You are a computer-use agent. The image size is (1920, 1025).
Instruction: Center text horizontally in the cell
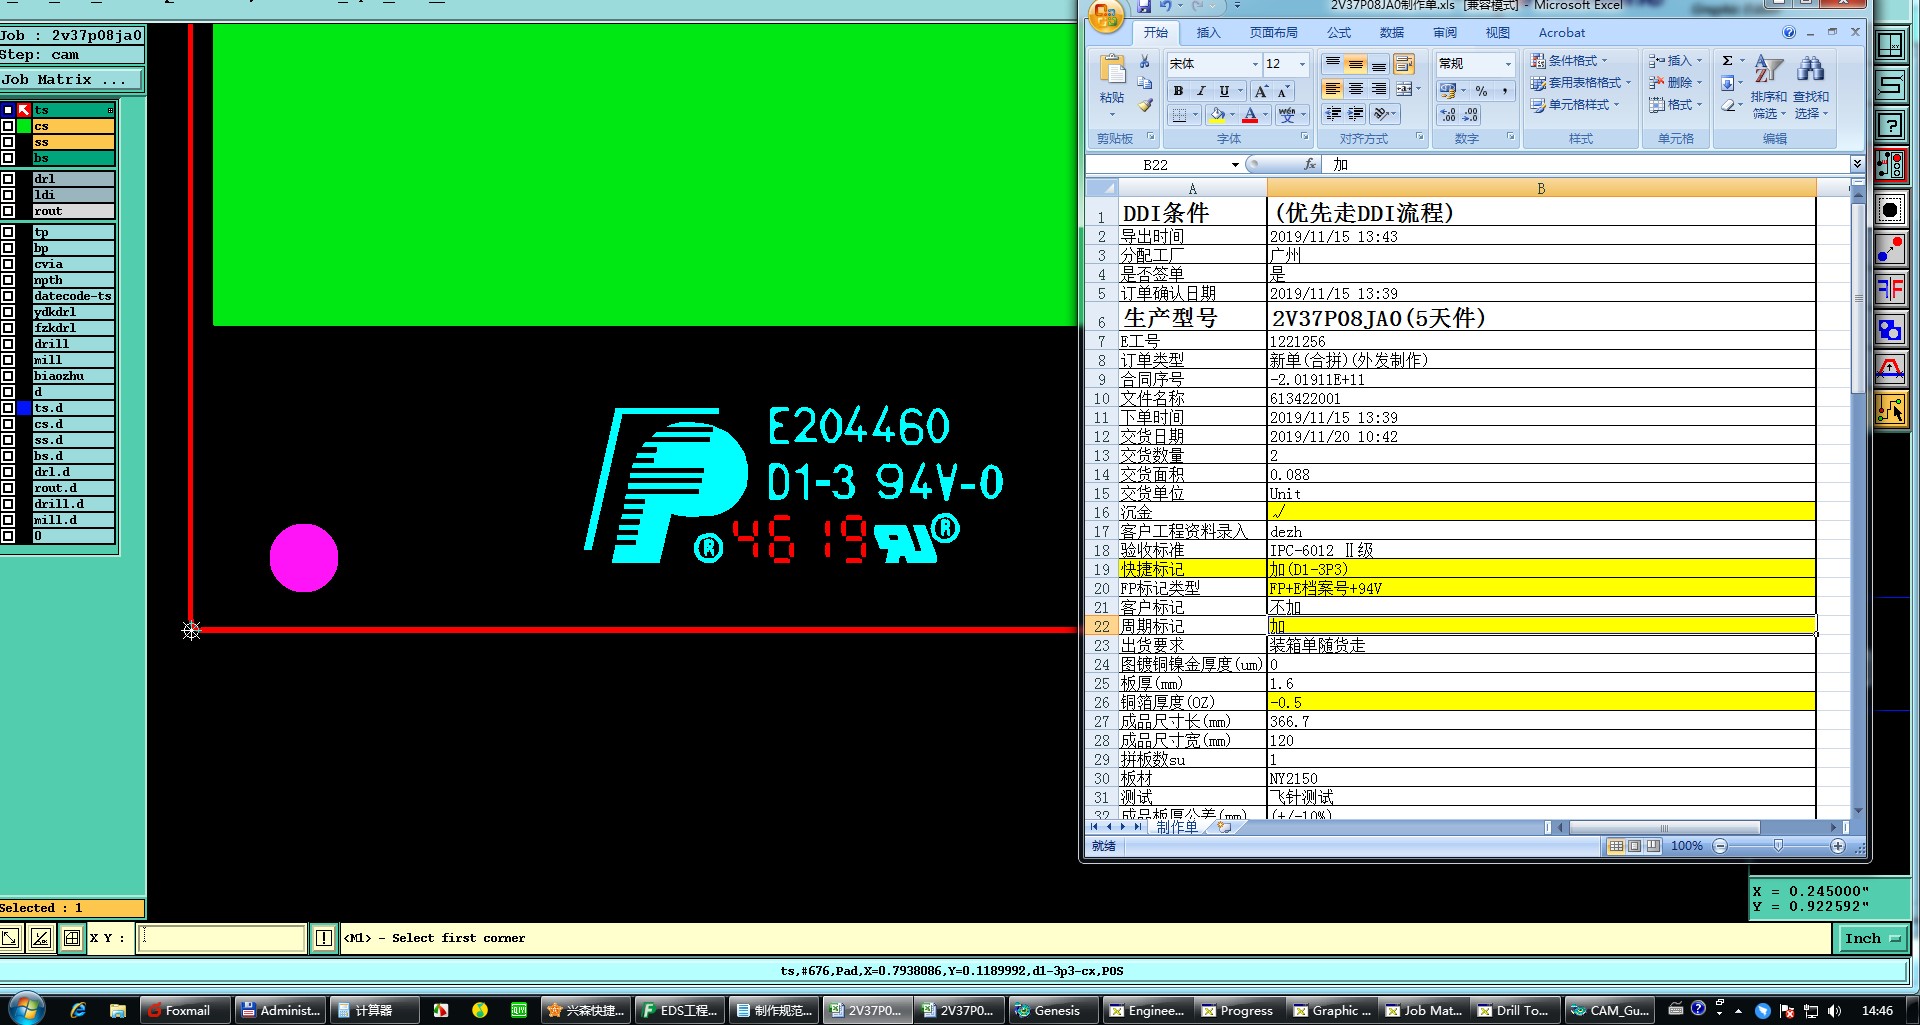[1355, 89]
